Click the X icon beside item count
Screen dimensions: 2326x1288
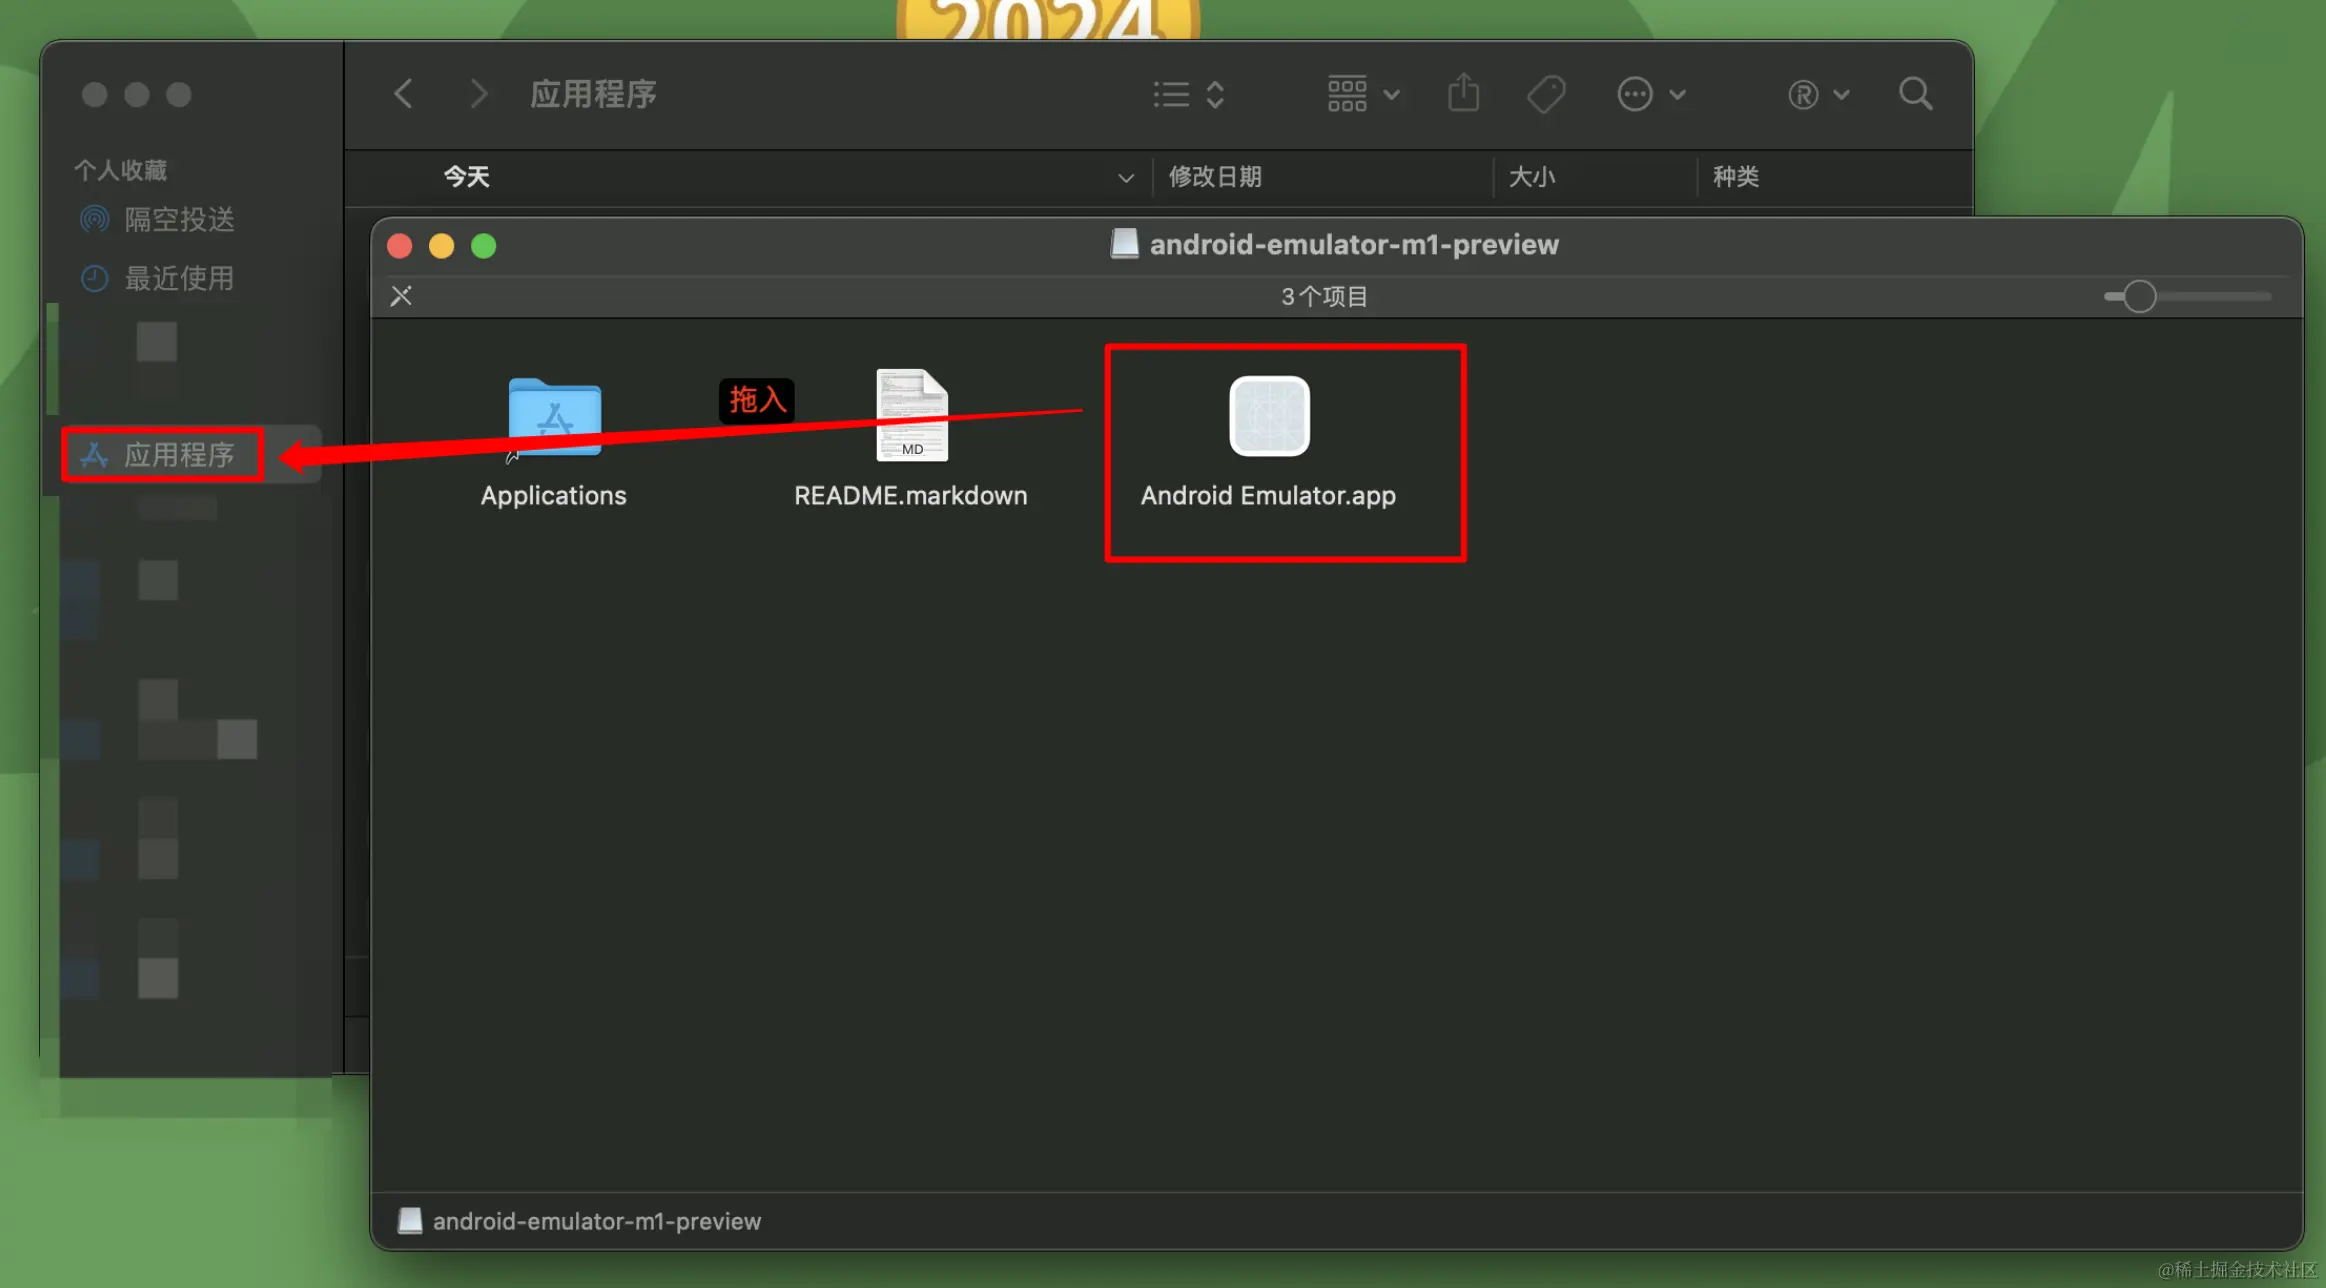[401, 296]
